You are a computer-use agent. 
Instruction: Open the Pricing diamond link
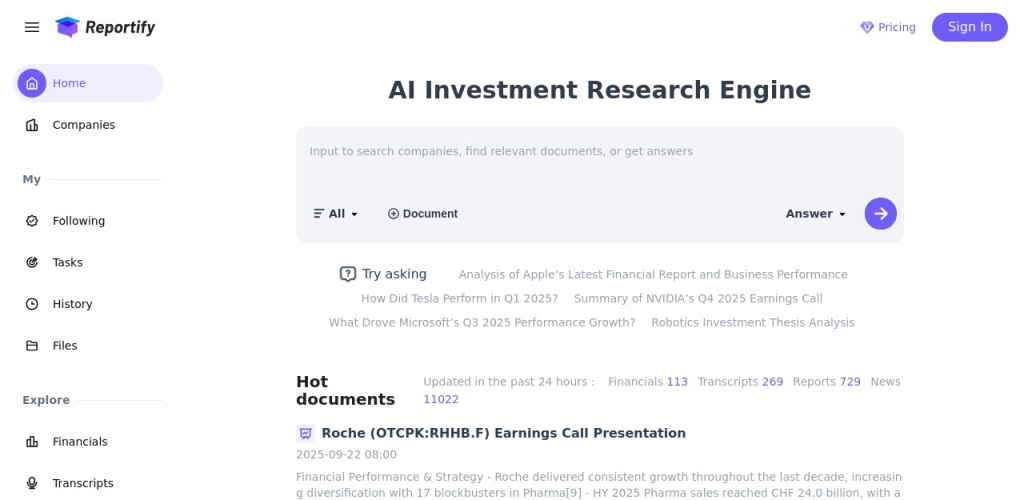click(x=888, y=27)
